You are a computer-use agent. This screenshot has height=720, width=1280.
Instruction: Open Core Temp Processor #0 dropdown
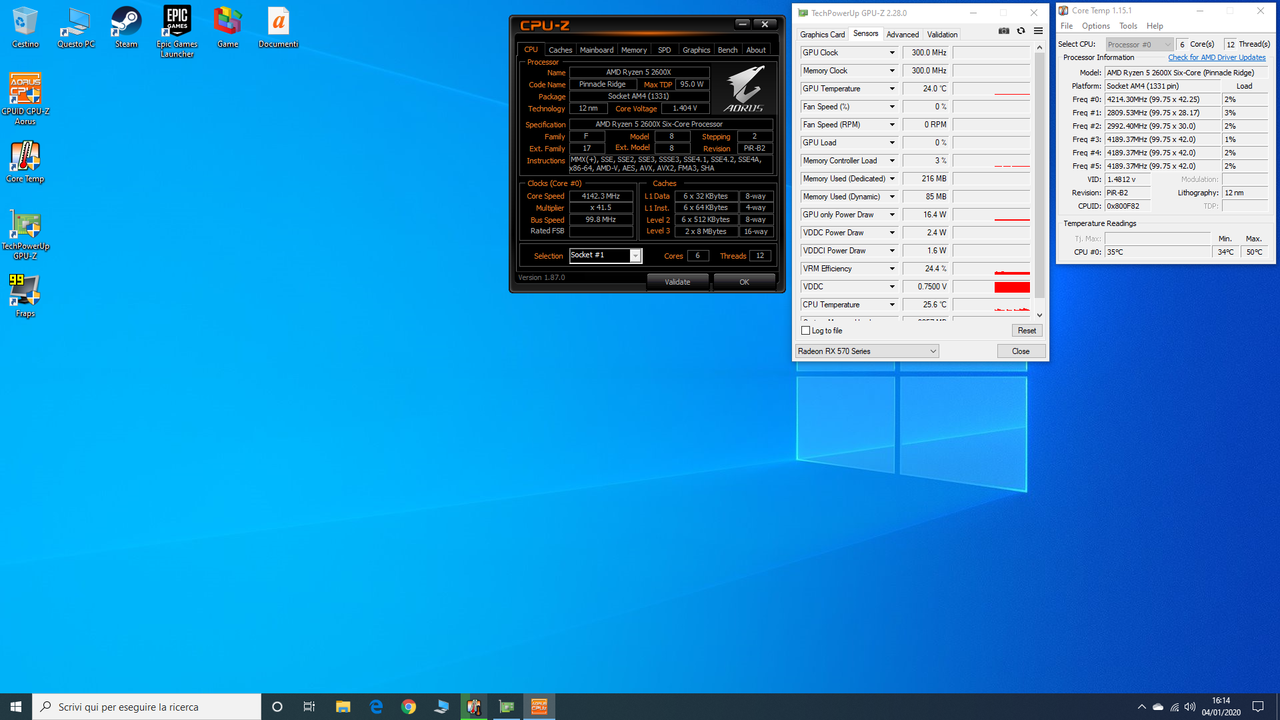(x=1139, y=44)
